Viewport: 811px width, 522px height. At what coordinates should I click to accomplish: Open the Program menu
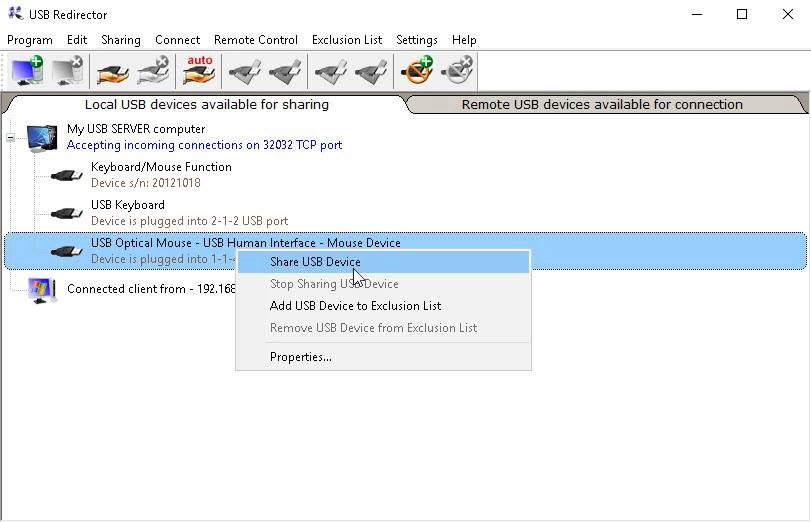(x=30, y=40)
